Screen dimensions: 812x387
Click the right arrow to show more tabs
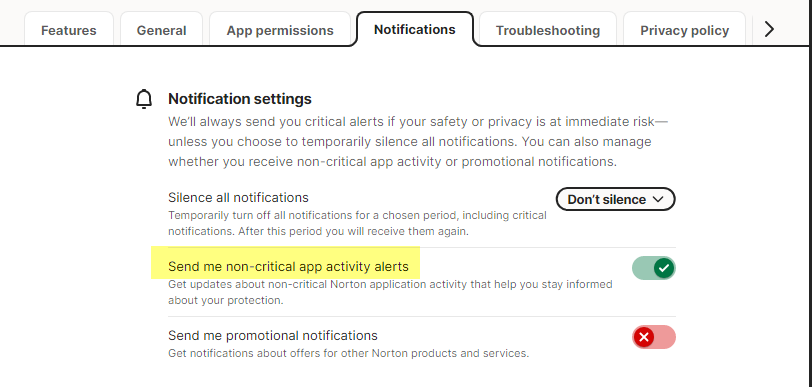769,29
